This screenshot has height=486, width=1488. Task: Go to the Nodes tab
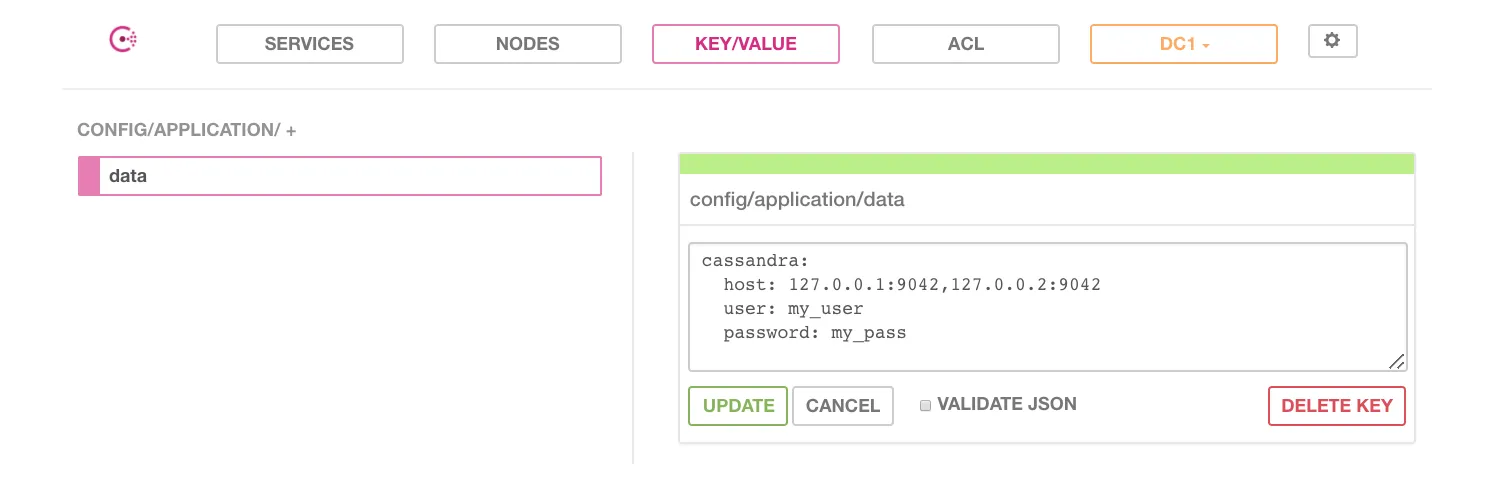point(527,44)
